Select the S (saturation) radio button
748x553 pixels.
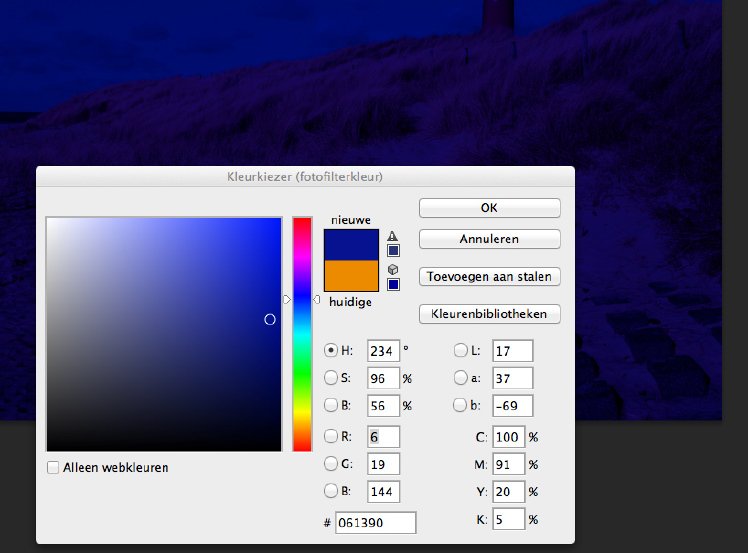coord(331,378)
